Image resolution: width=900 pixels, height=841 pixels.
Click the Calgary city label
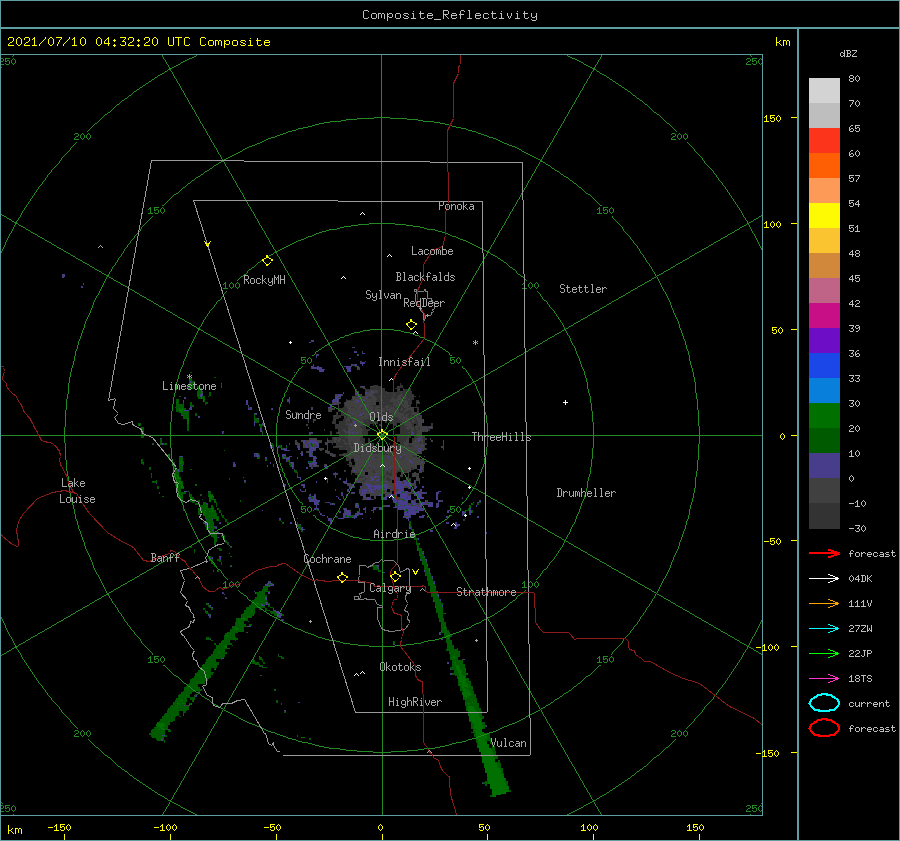(390, 588)
